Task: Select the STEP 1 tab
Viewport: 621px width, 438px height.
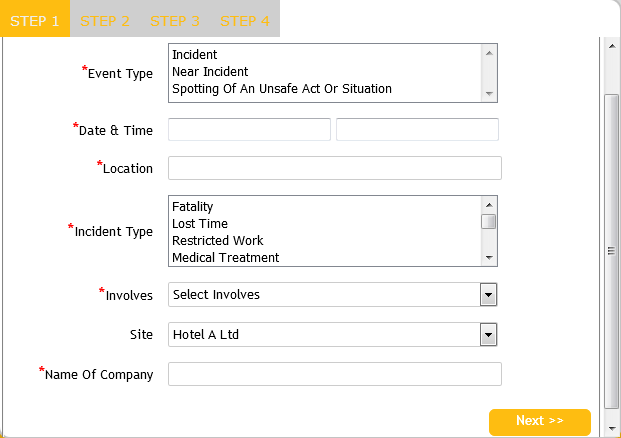Action: click(35, 20)
